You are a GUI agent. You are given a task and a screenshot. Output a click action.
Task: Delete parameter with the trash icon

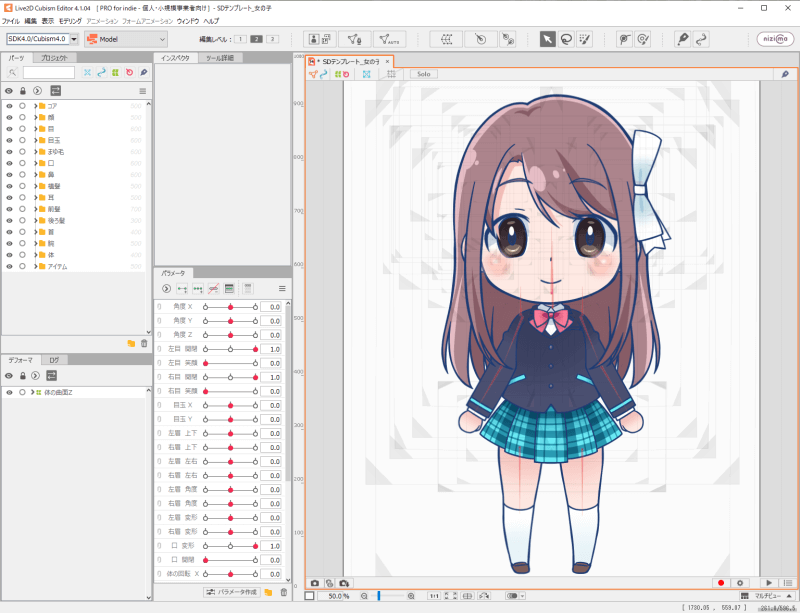(284, 592)
